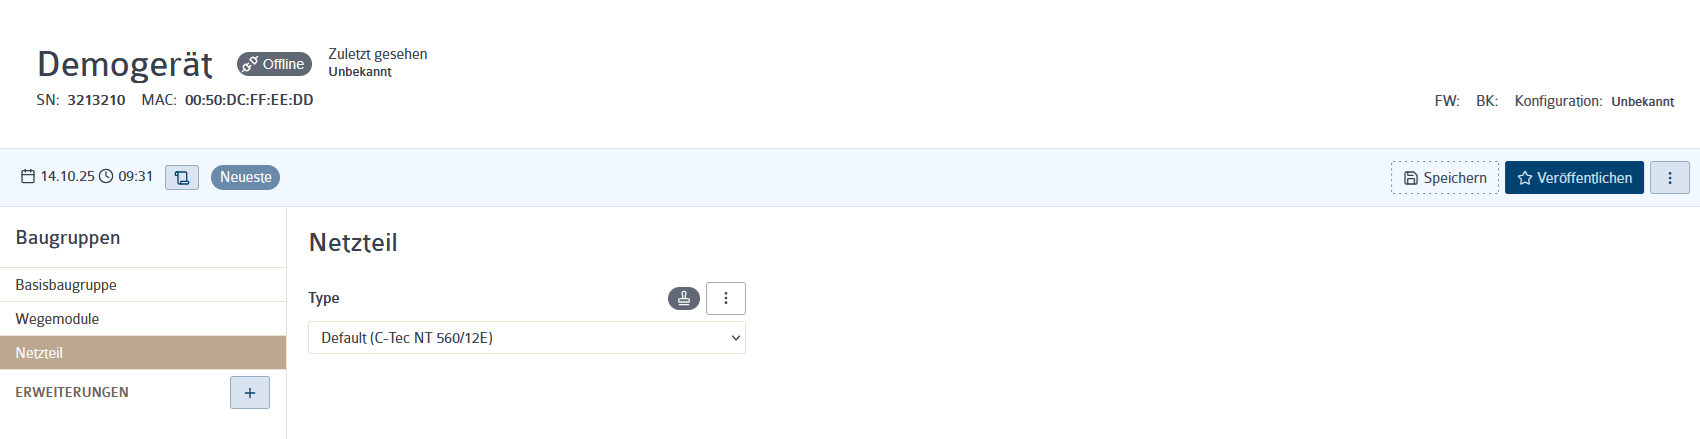The height and width of the screenshot is (439, 1700).
Task: Select Basisbaugruppe in the Baugruppen list
Action: (x=143, y=285)
